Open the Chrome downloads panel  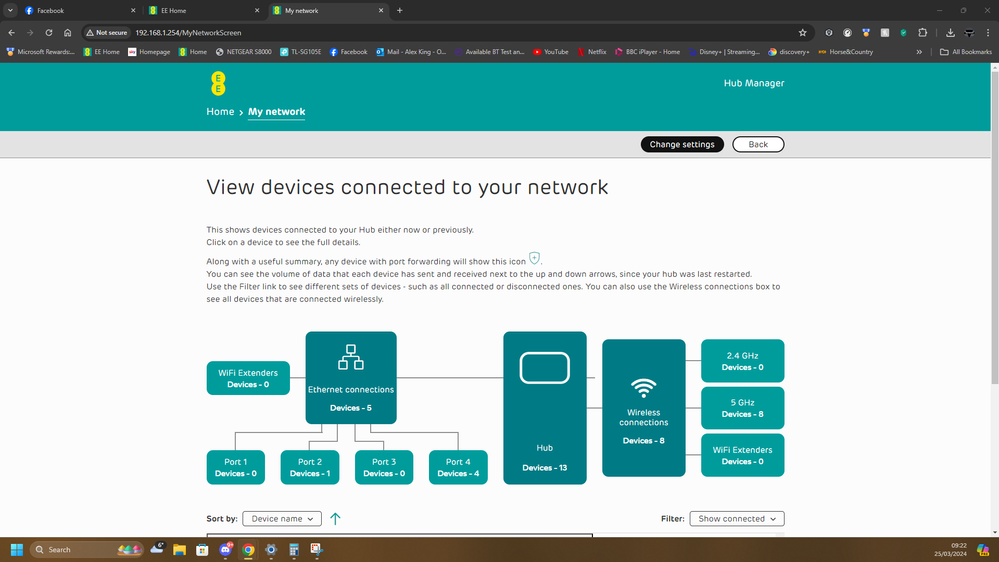pyautogui.click(x=950, y=32)
